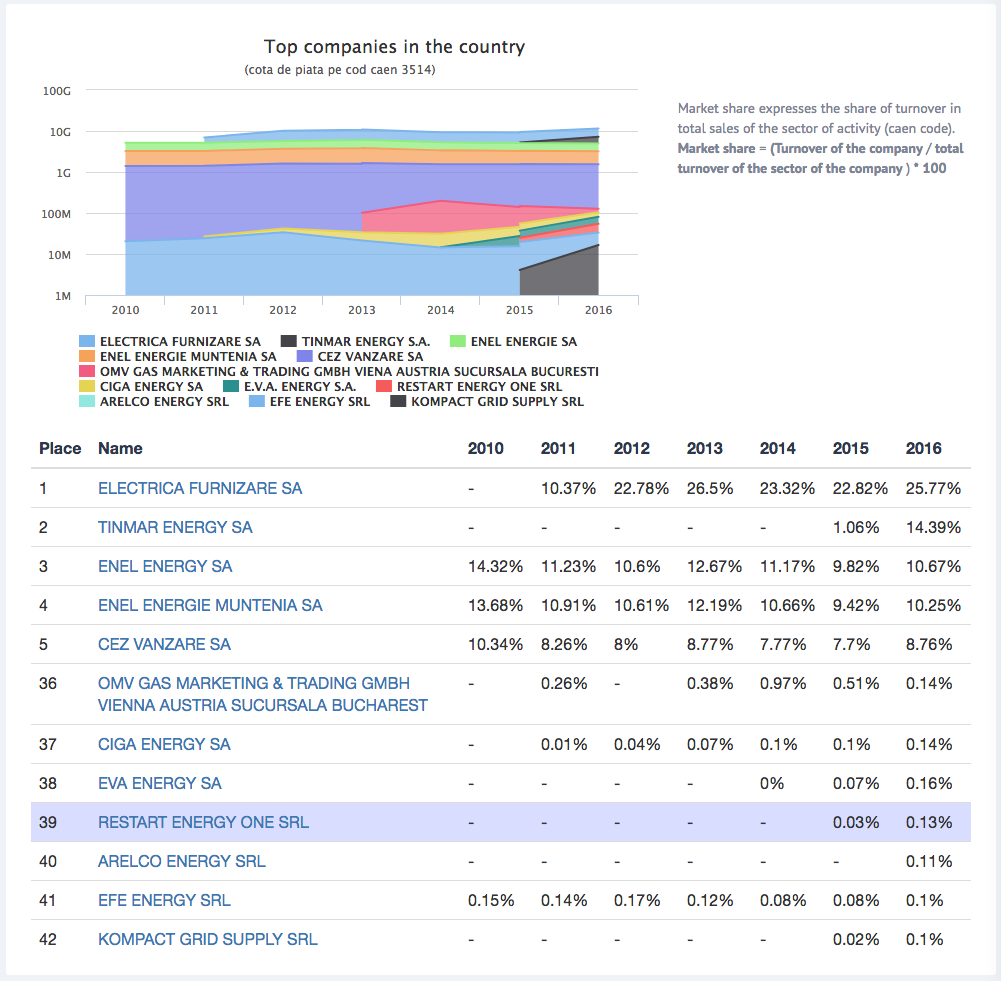Viewport: 1001px width, 981px height.
Task: Toggle CIGA ENERGY SA legend entry
Action: [141, 387]
